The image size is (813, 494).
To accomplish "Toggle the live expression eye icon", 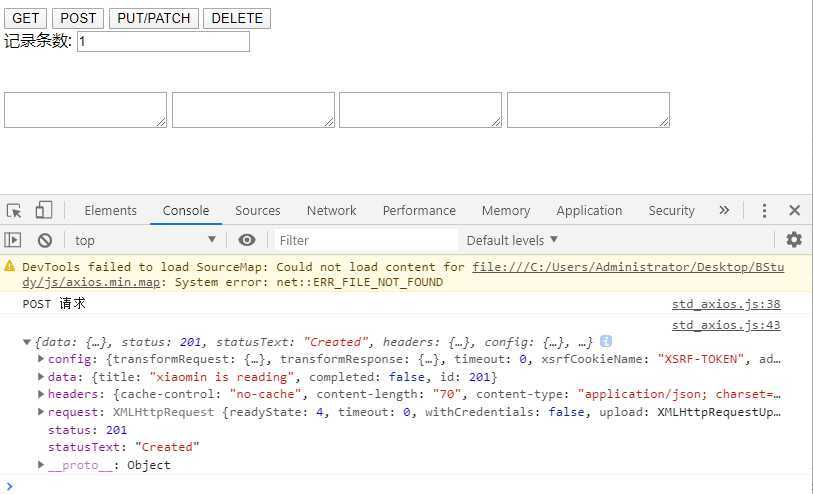I will (x=247, y=240).
